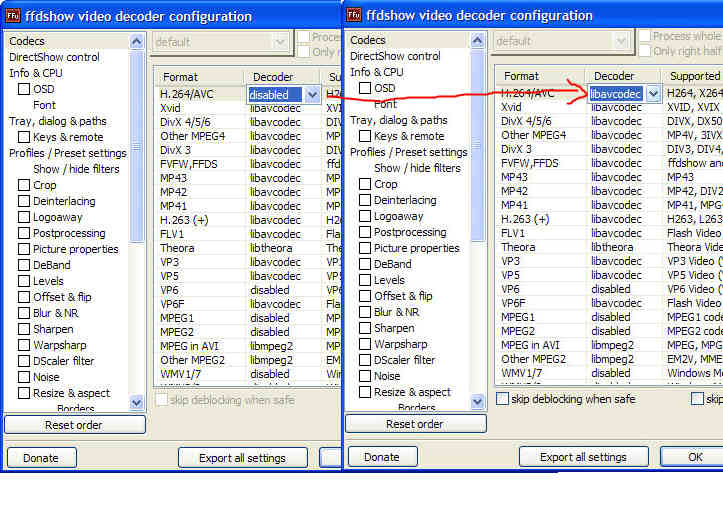Open Show / hide filters in right window
This screenshot has width=723, height=506.
click(x=417, y=168)
